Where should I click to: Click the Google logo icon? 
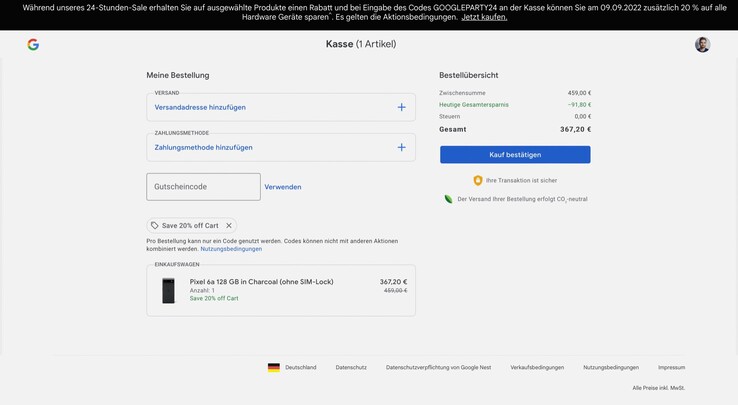[33, 45]
